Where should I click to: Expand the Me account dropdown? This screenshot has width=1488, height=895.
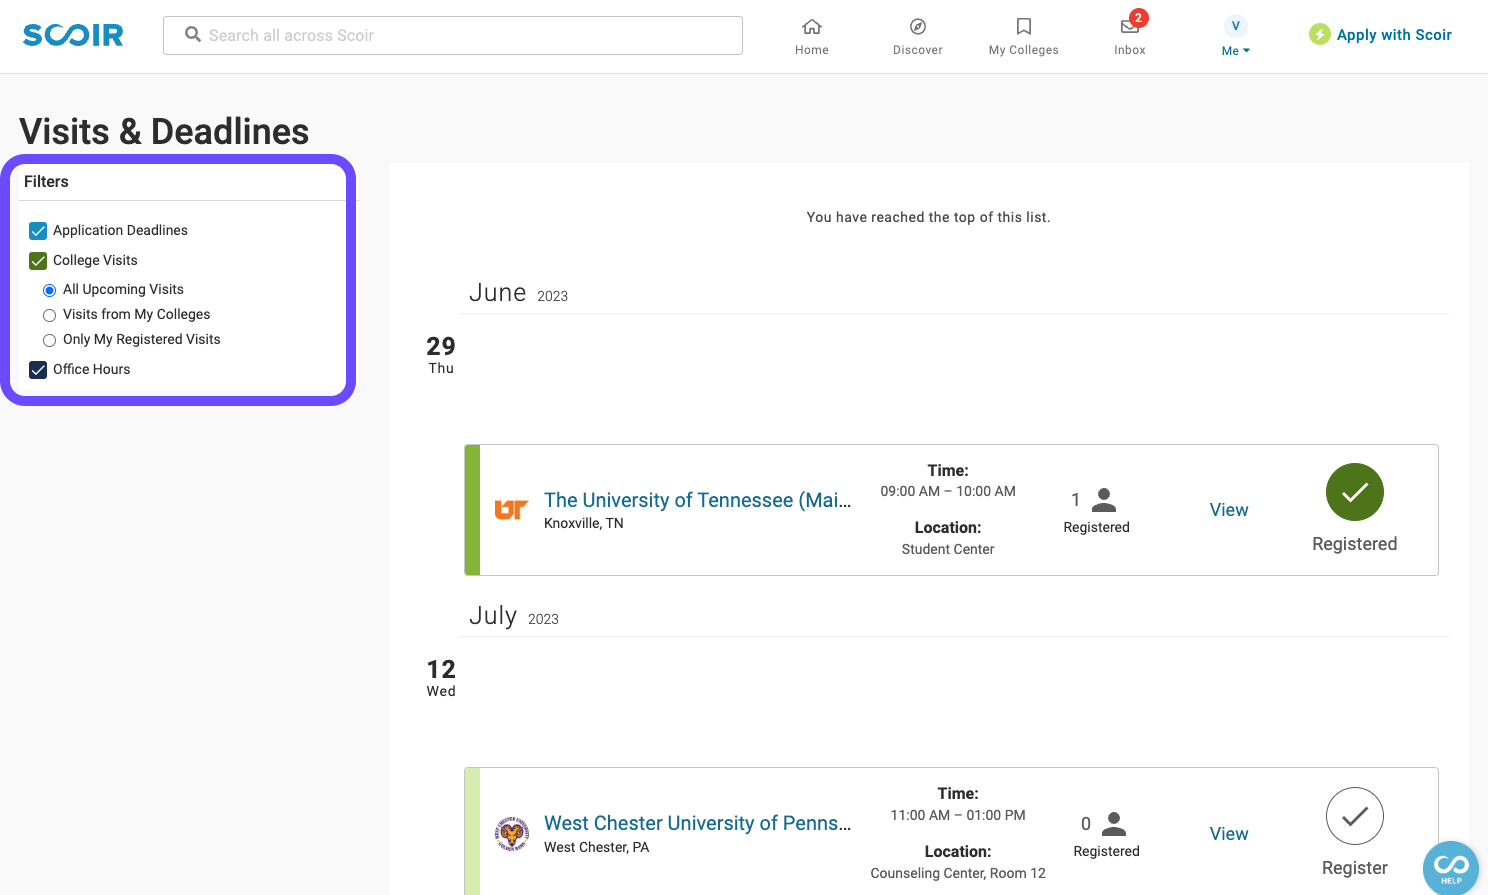click(x=1236, y=51)
